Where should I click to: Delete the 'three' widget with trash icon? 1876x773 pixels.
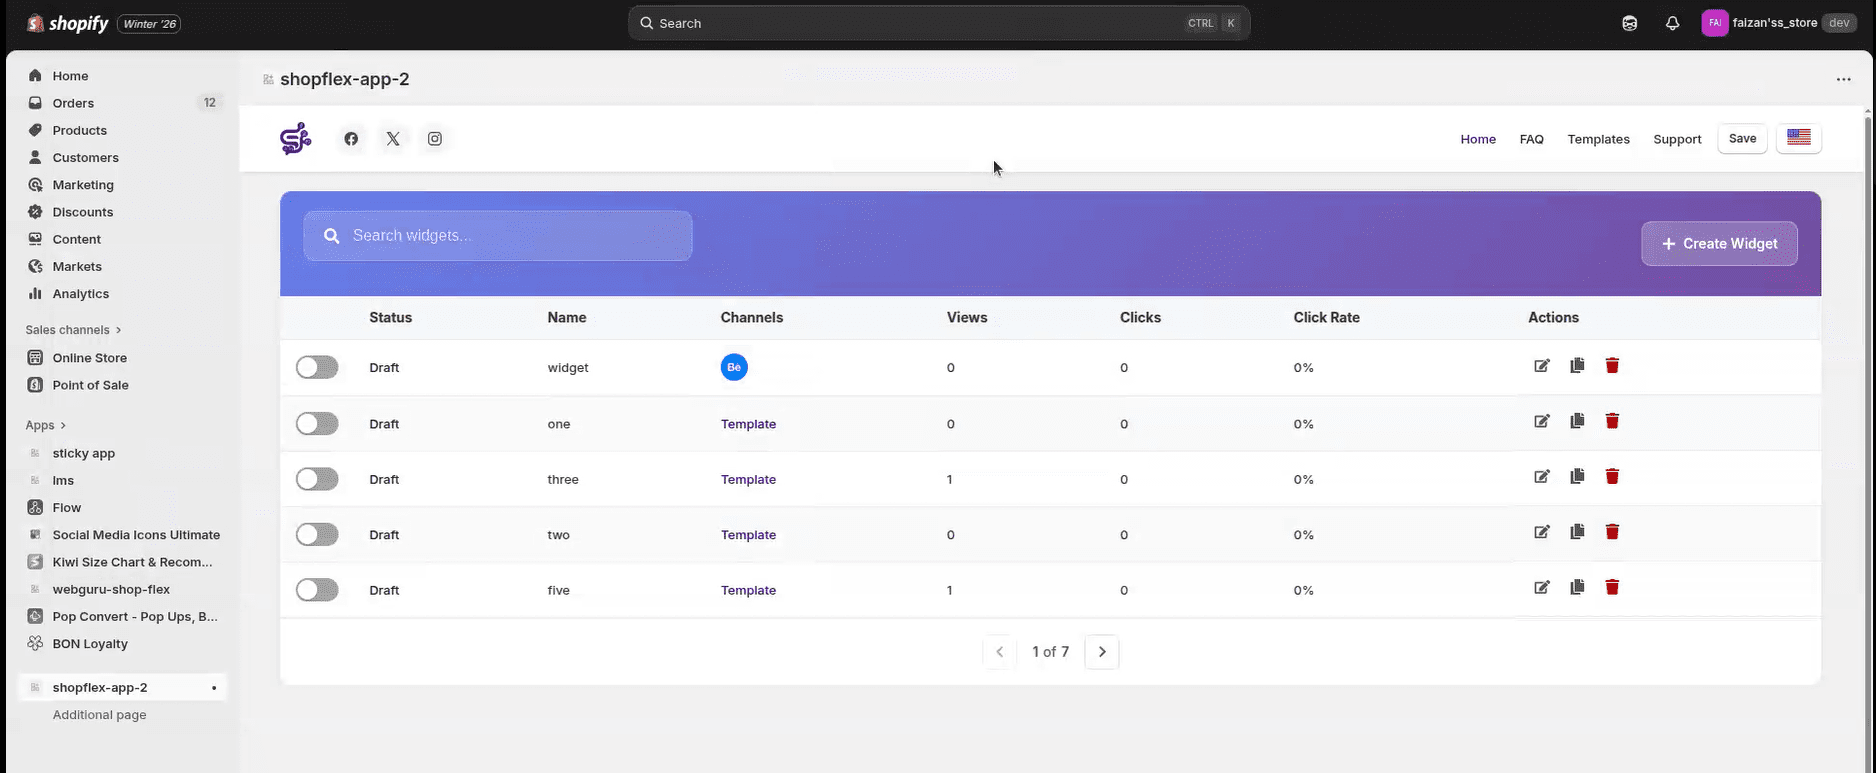(x=1612, y=477)
